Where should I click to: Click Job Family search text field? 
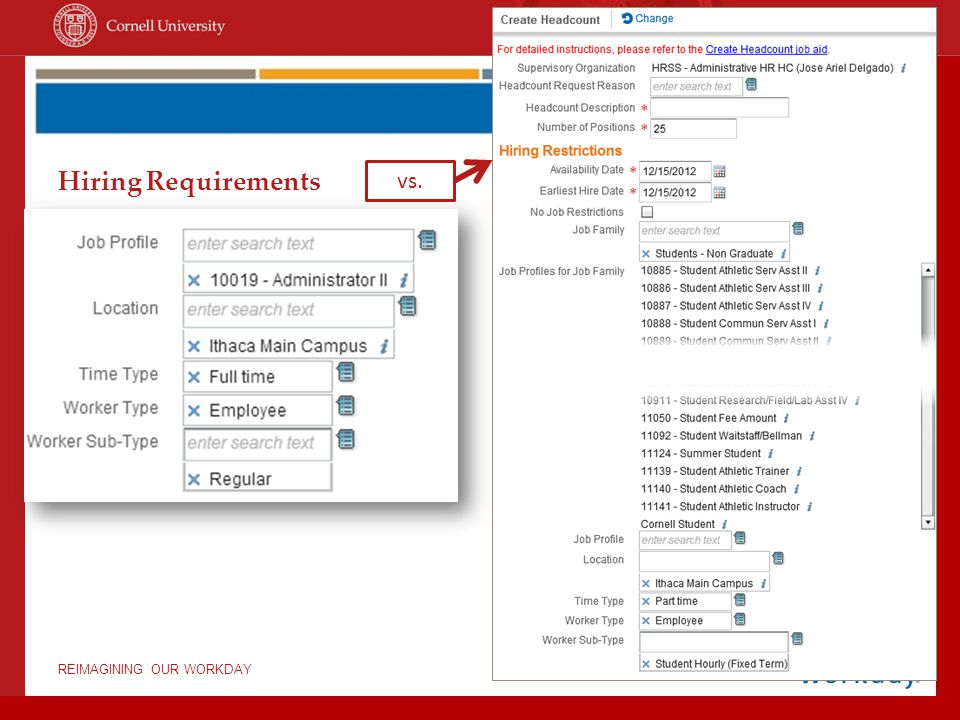[714, 231]
